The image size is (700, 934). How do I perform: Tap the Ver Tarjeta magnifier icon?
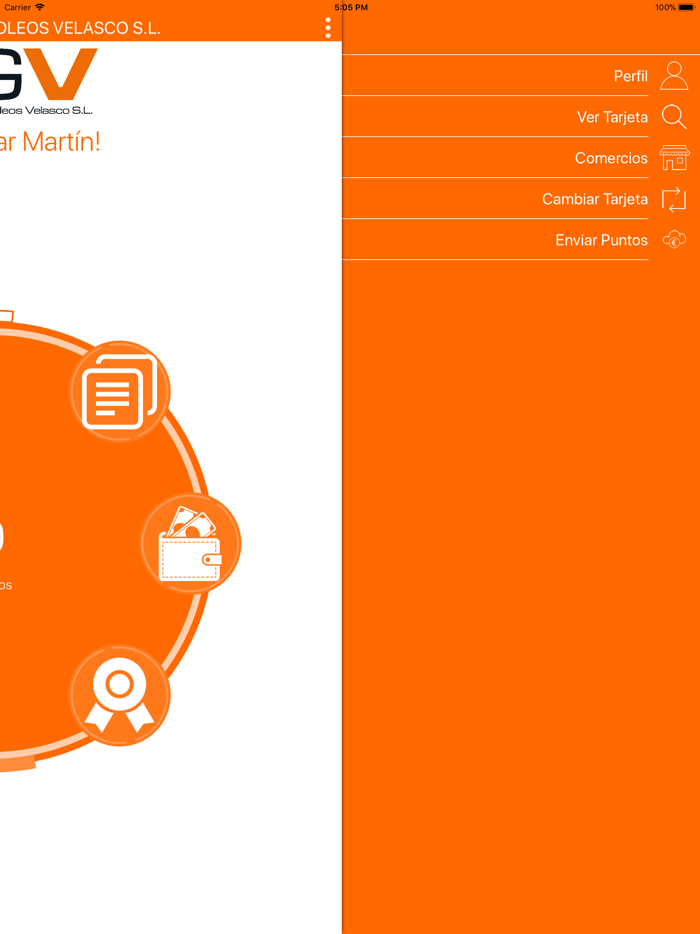674,117
